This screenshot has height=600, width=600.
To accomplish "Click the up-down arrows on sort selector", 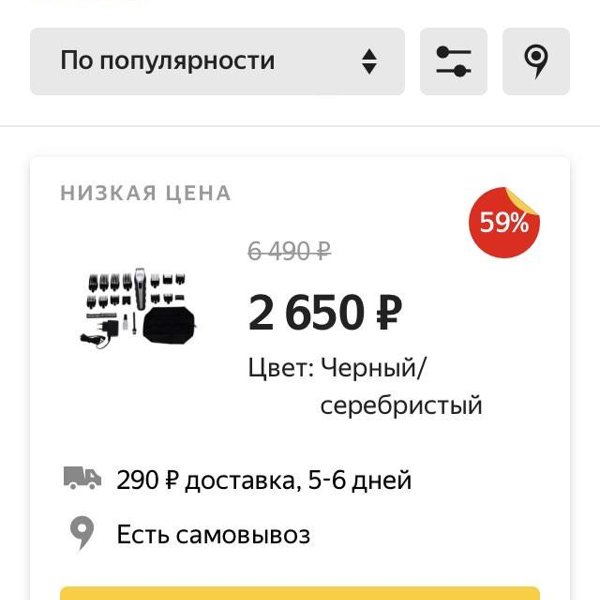I will 369,61.
